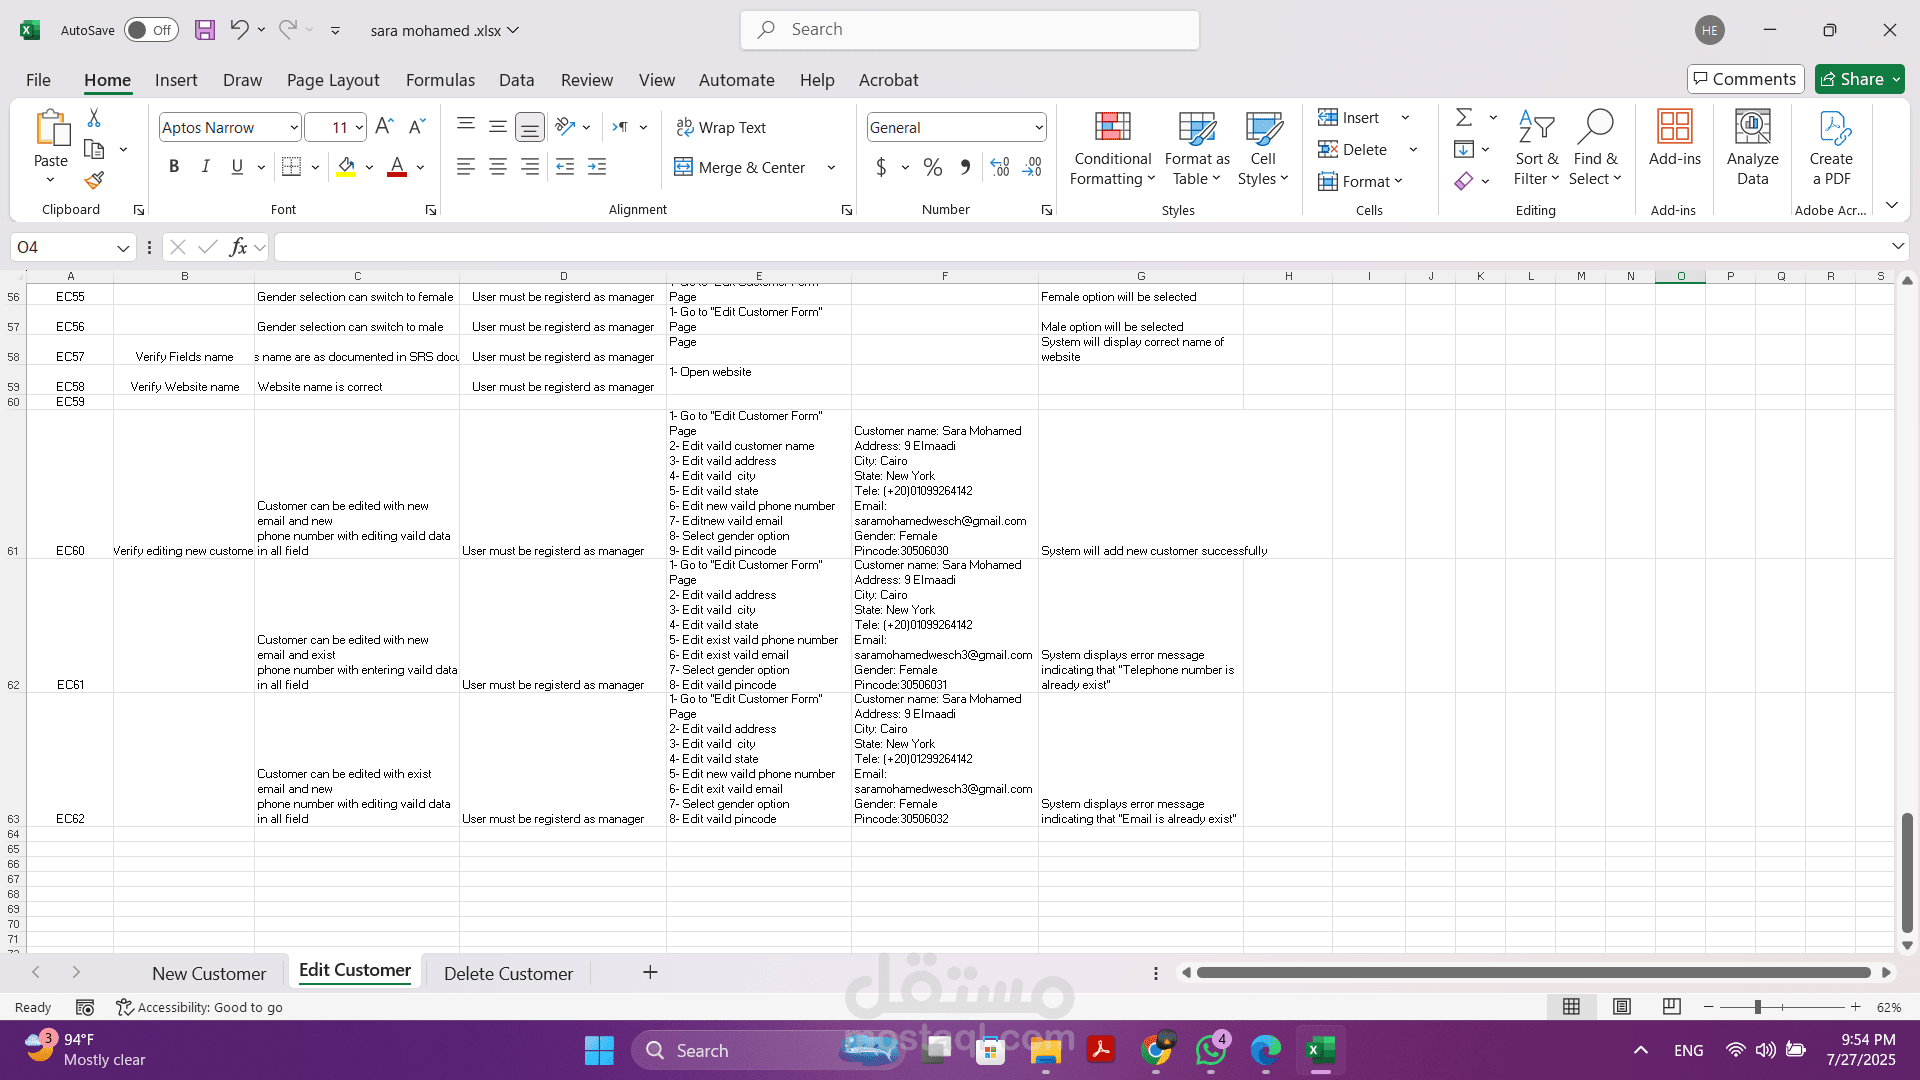Click the Percent Style icon
1920x1080 pixels.
click(x=932, y=167)
